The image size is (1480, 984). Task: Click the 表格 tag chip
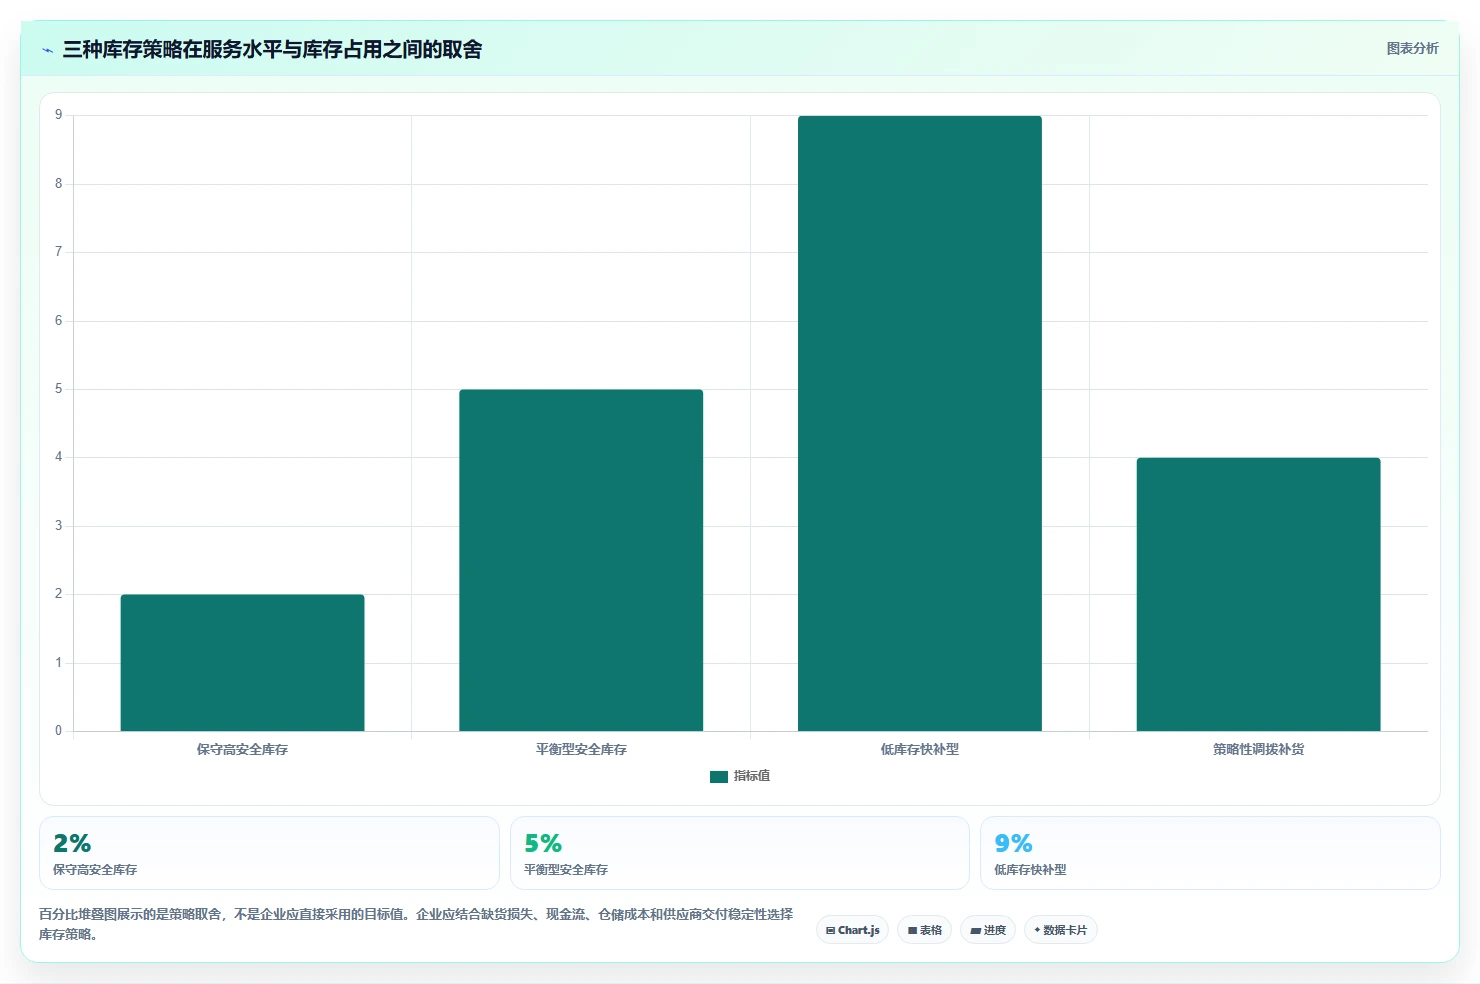tap(924, 930)
